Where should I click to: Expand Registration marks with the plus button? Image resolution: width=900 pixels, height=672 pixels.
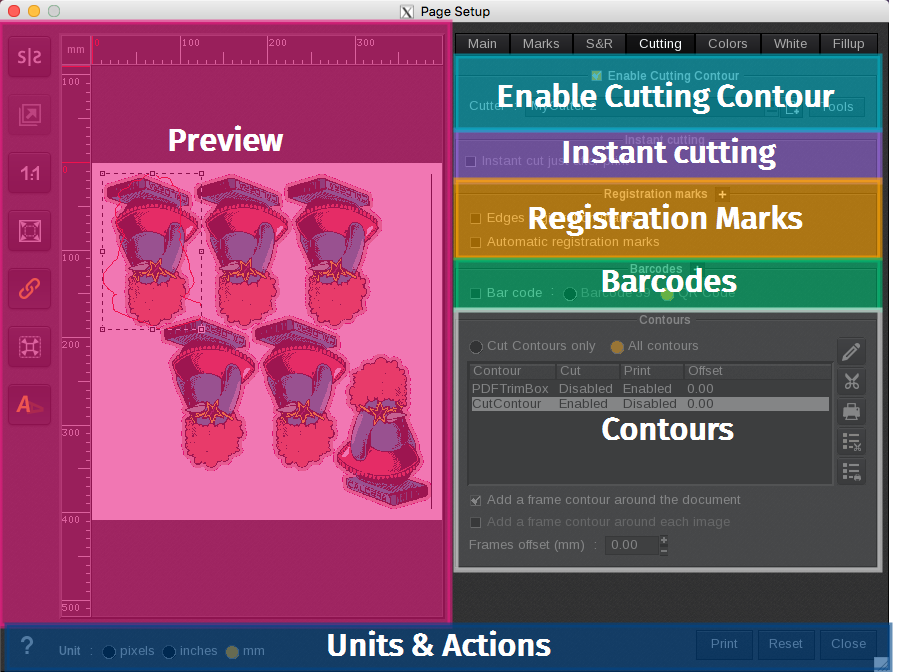tap(722, 194)
